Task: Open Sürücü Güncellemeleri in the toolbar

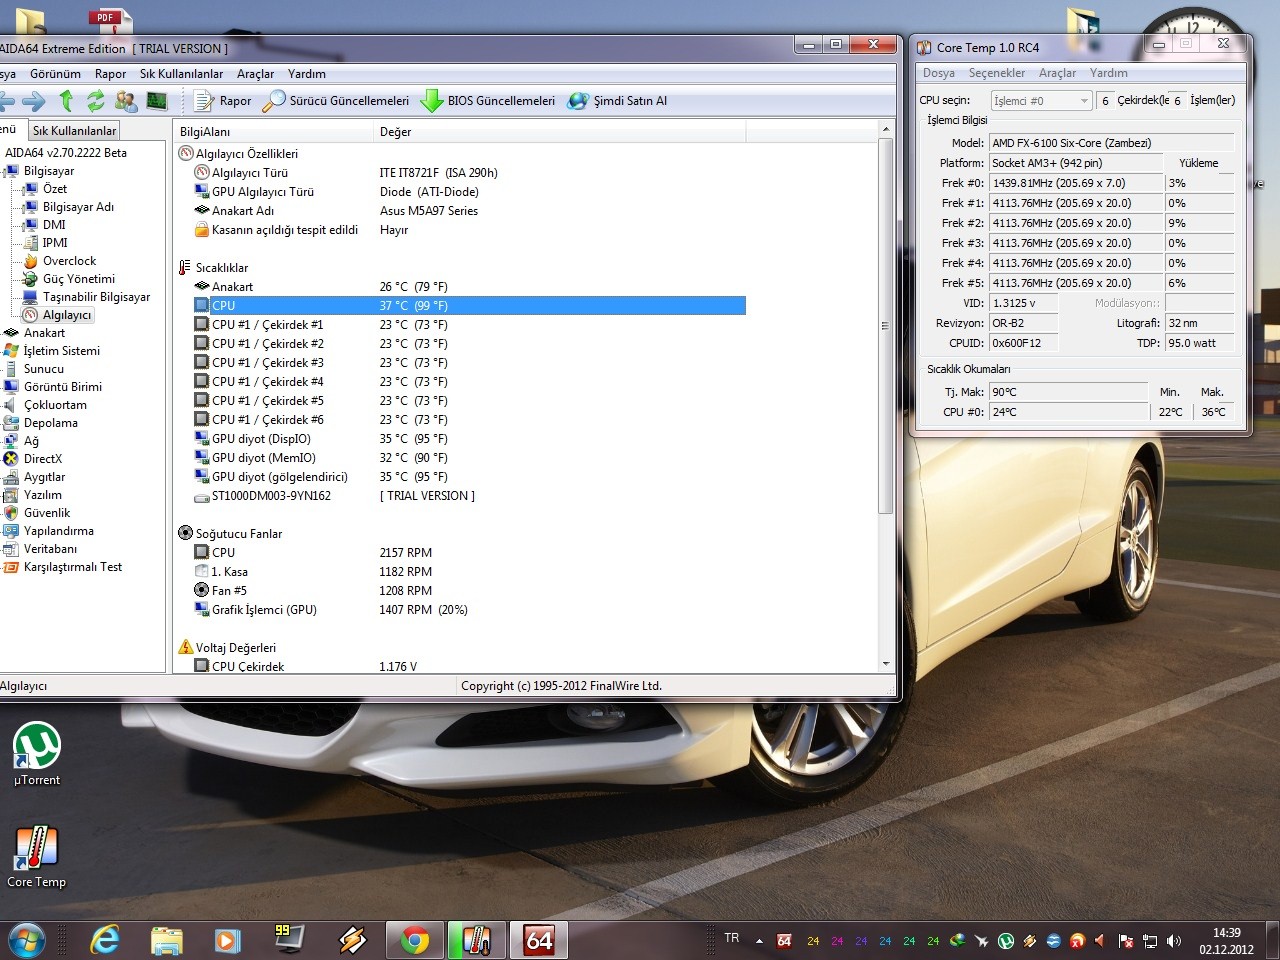Action: [336, 101]
